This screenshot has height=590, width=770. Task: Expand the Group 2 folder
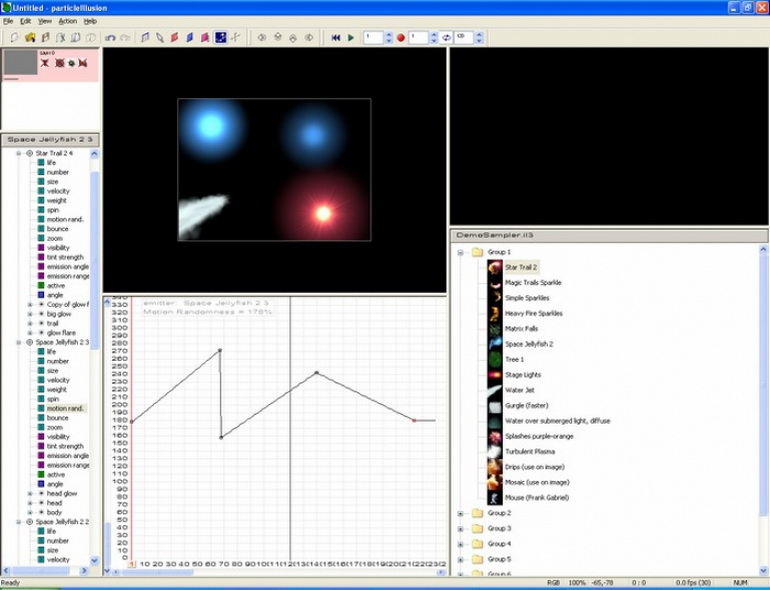(x=461, y=513)
